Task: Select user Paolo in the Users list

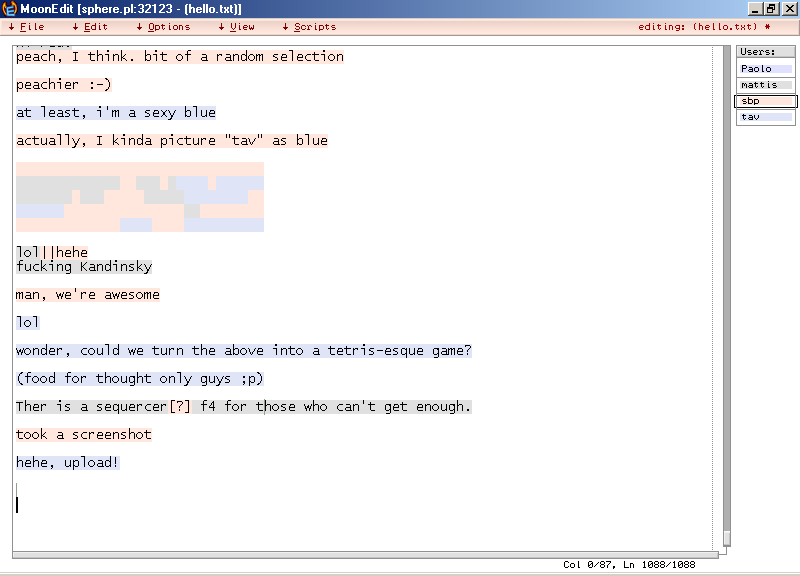Action: coord(765,69)
